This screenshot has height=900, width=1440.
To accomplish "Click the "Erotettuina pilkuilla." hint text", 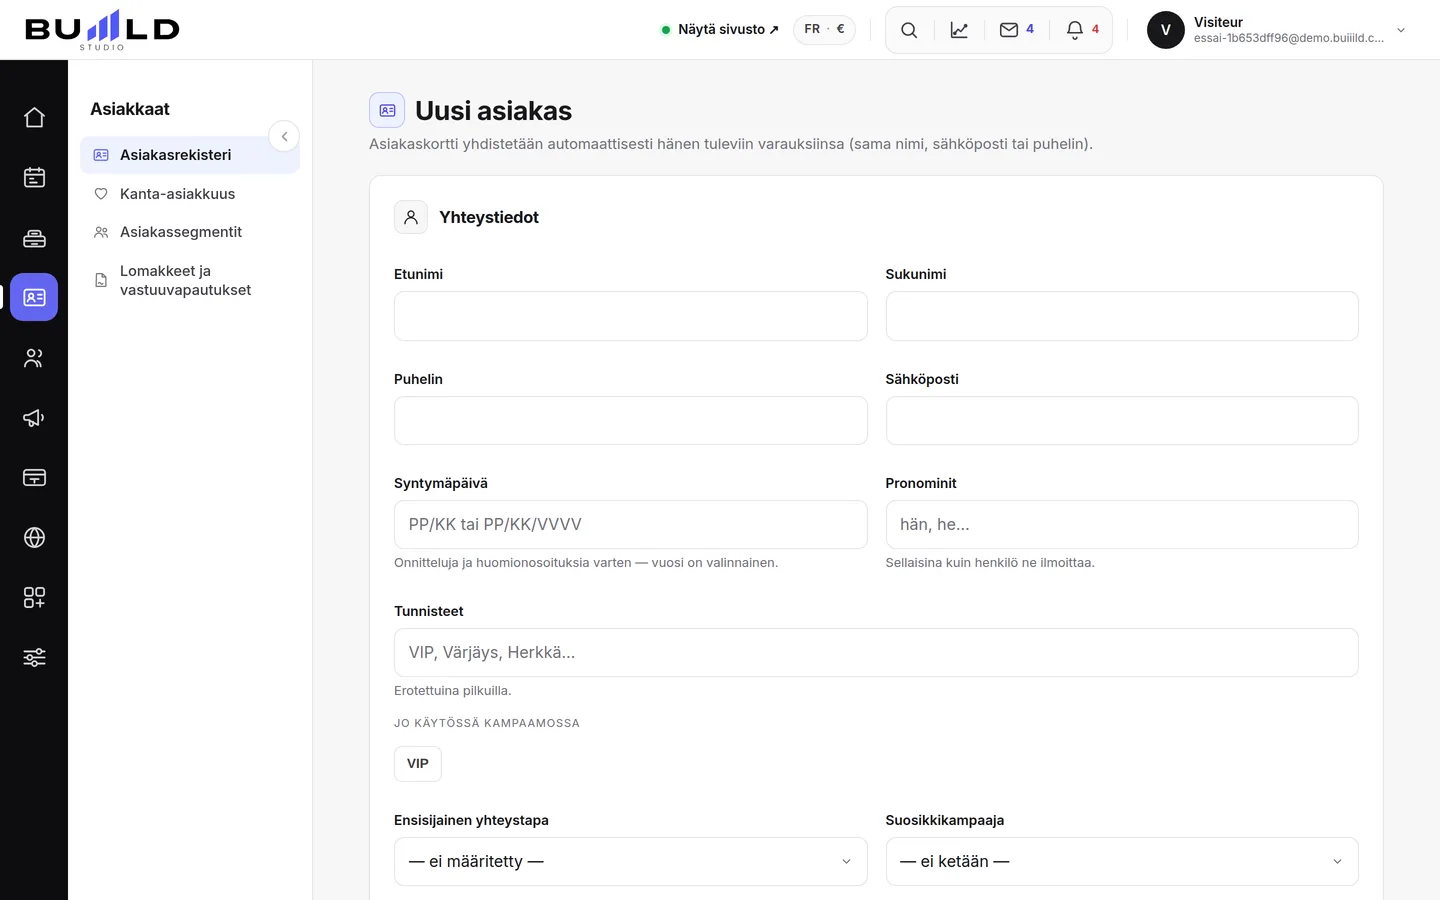I will coord(453,691).
